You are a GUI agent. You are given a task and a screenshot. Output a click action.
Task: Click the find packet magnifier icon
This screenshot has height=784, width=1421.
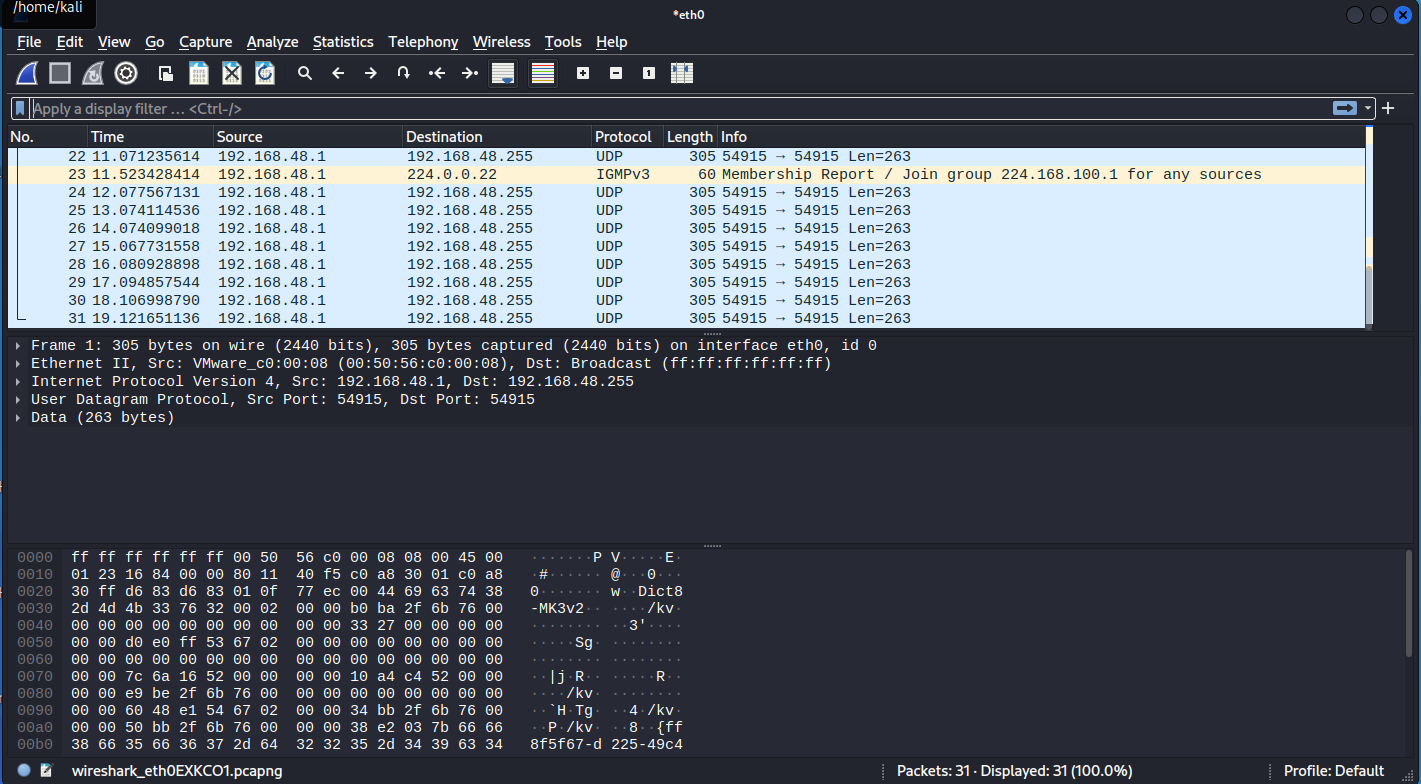tap(305, 73)
